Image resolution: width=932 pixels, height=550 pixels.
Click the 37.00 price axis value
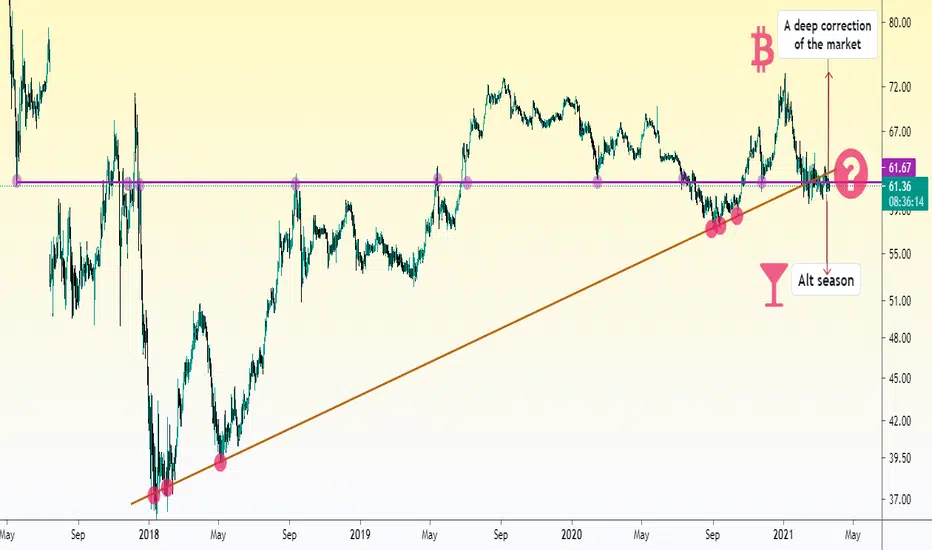click(899, 499)
